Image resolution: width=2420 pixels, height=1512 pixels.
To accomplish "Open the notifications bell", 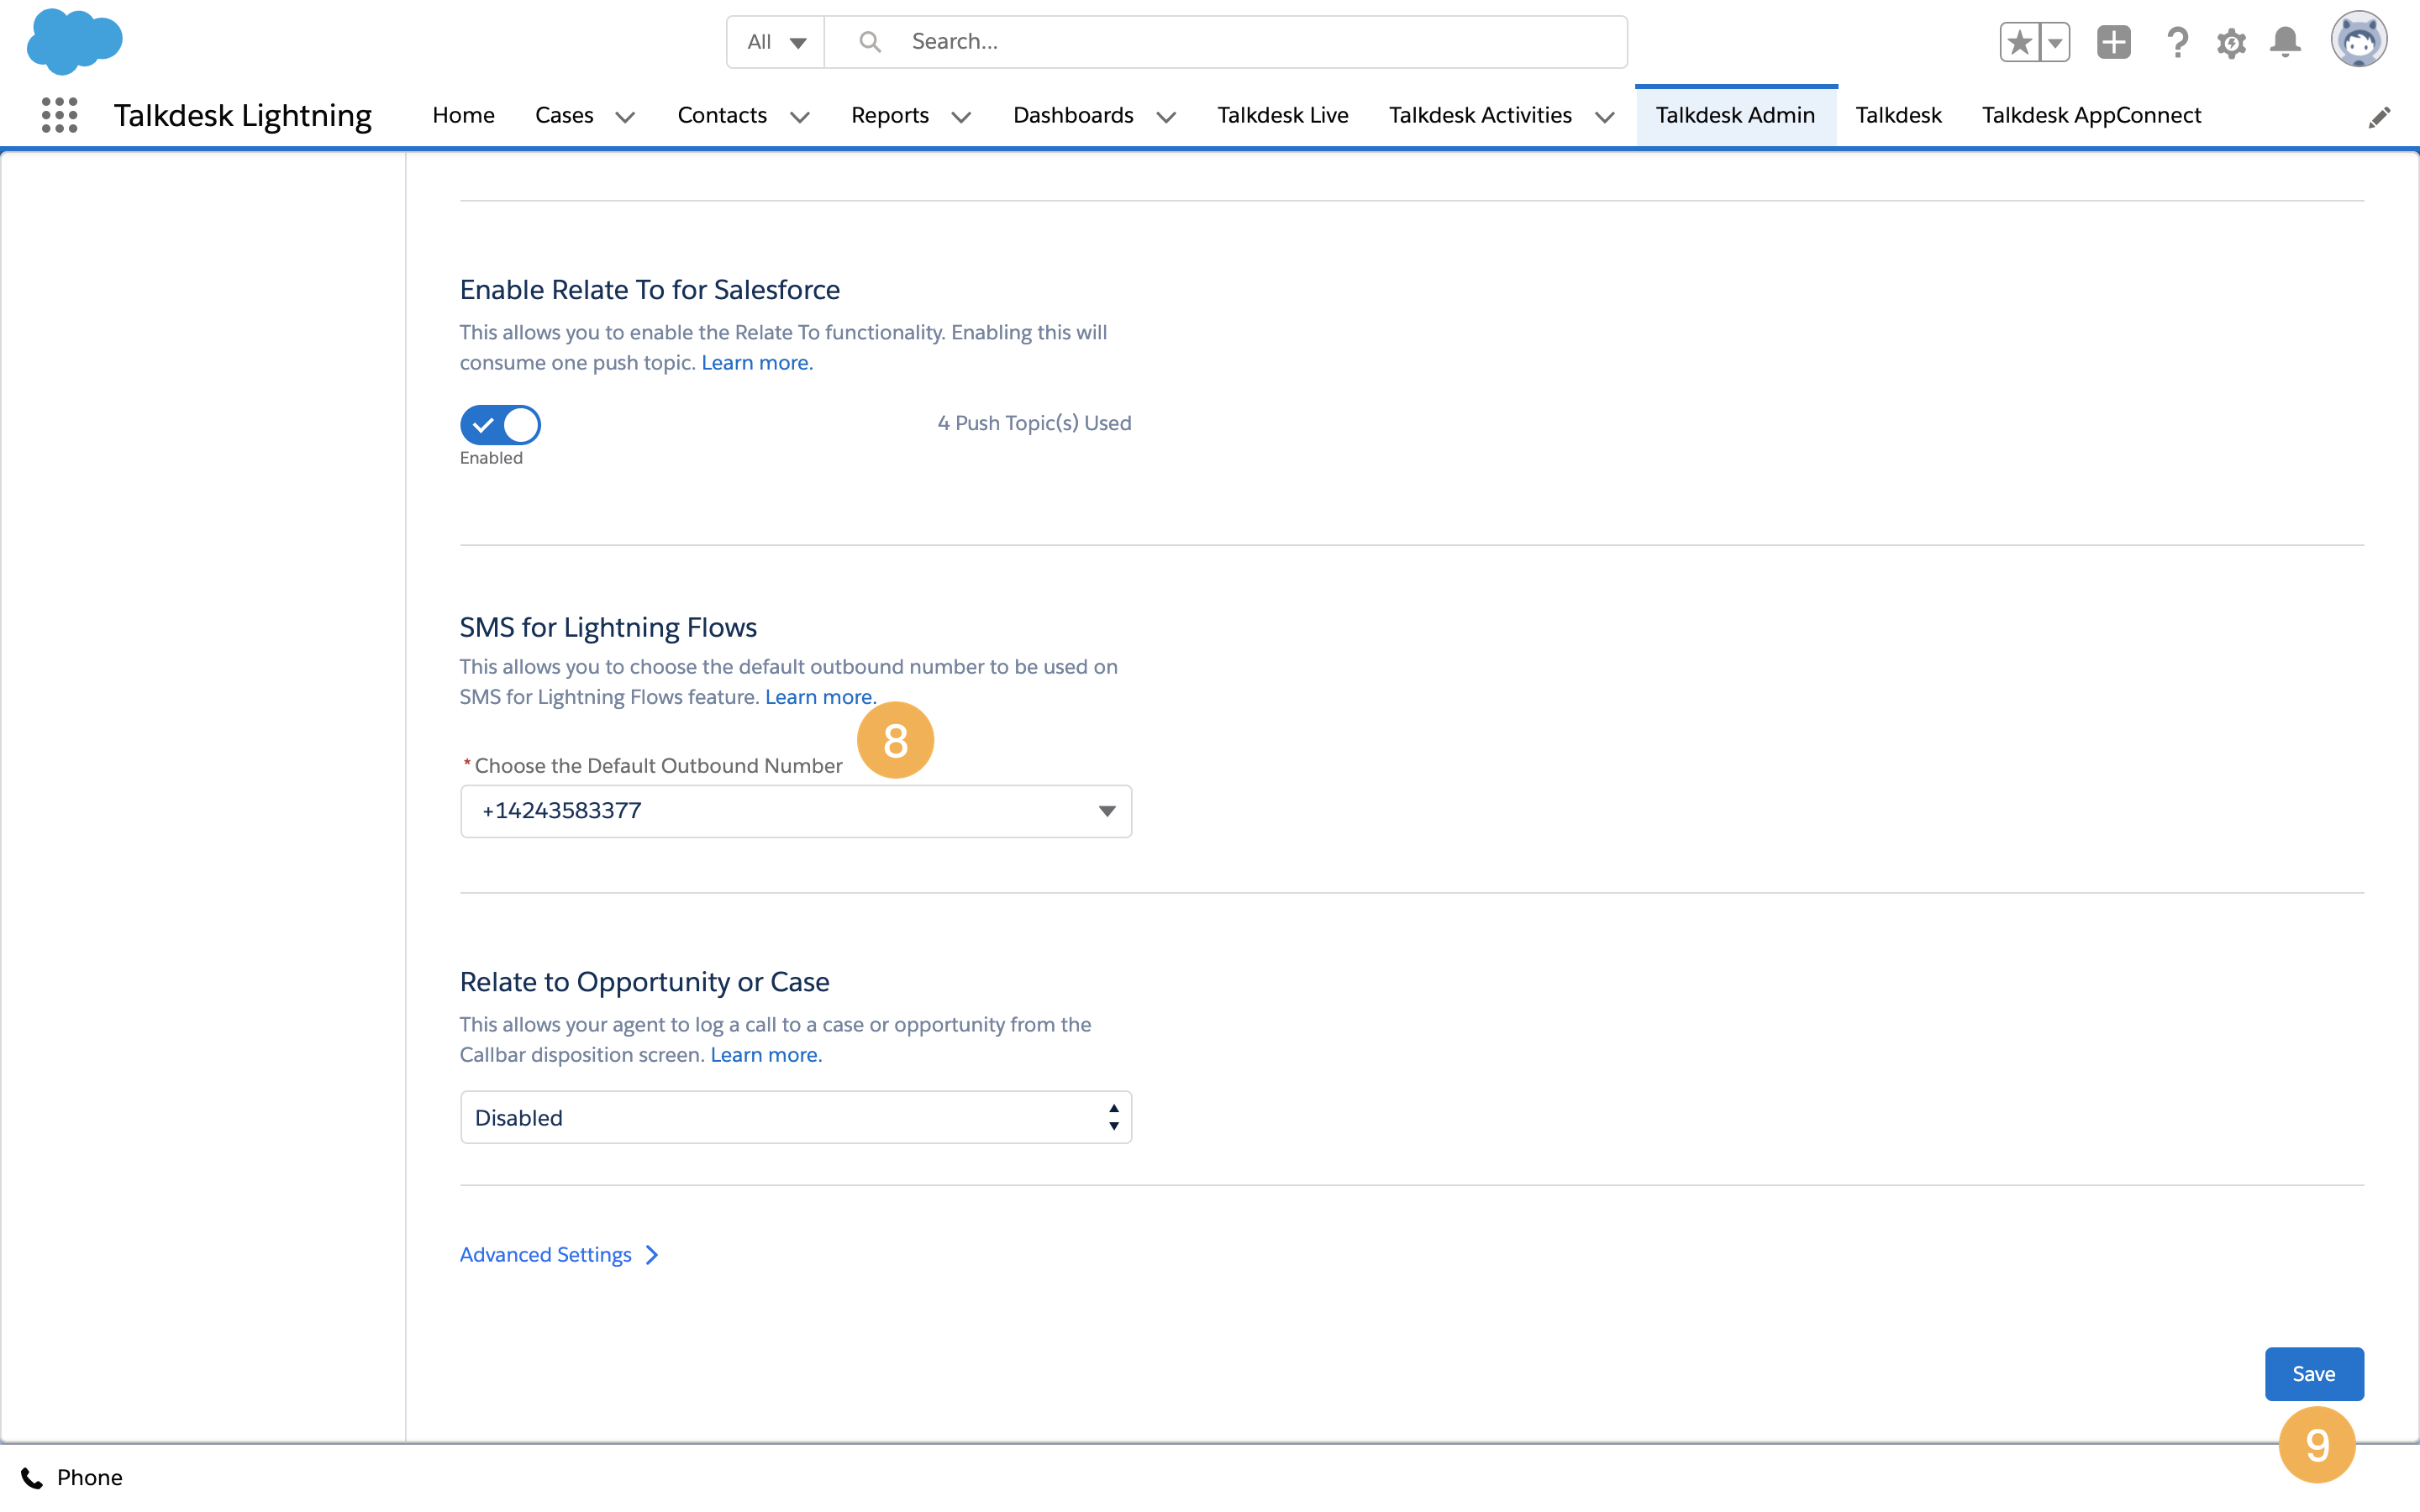I will coord(2286,42).
